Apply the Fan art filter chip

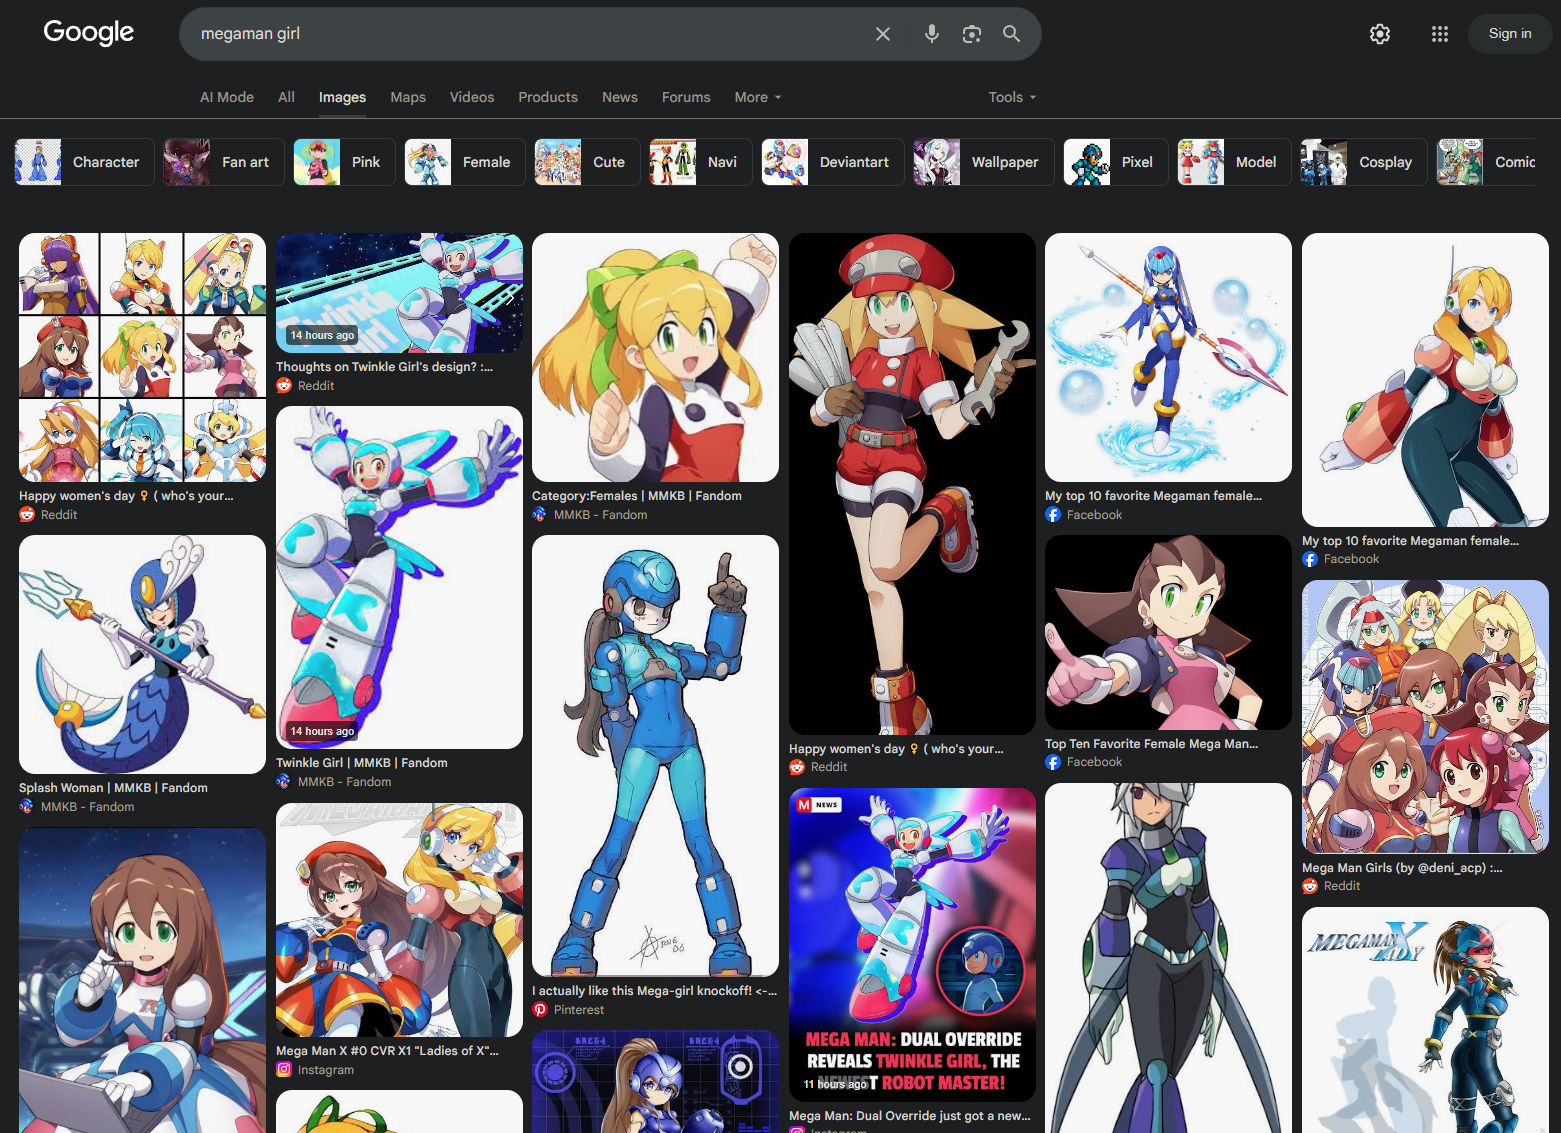[224, 162]
